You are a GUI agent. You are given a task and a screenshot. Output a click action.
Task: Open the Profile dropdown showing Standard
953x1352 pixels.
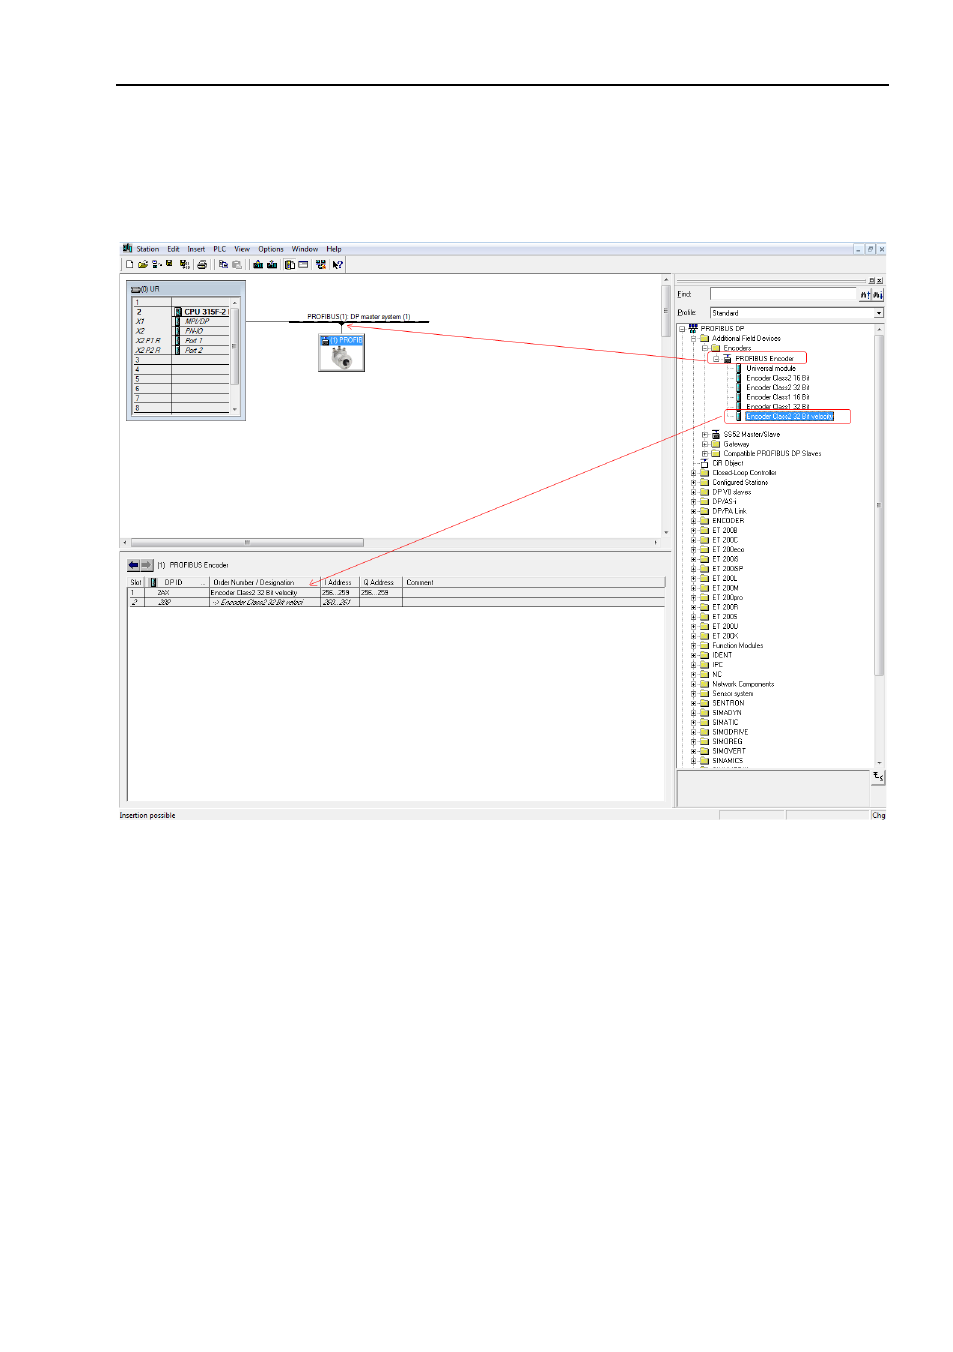tap(797, 313)
